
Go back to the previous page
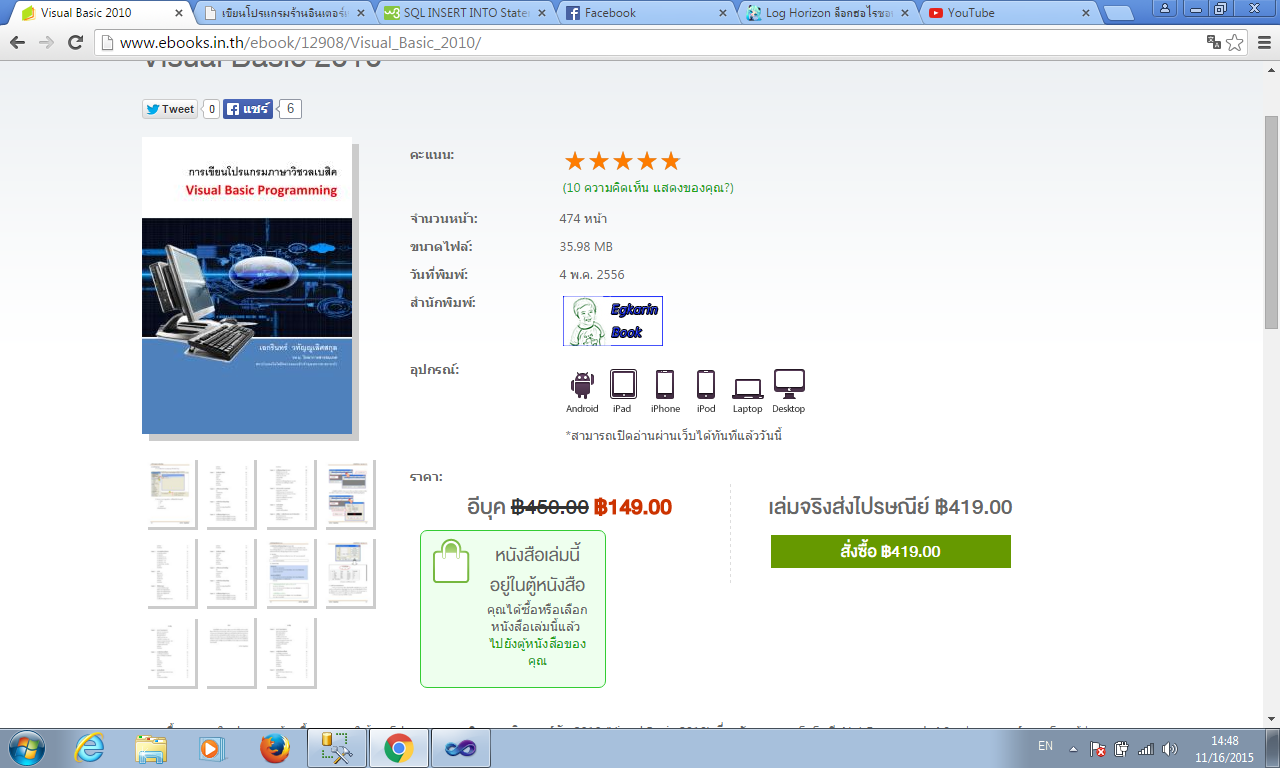(x=18, y=43)
